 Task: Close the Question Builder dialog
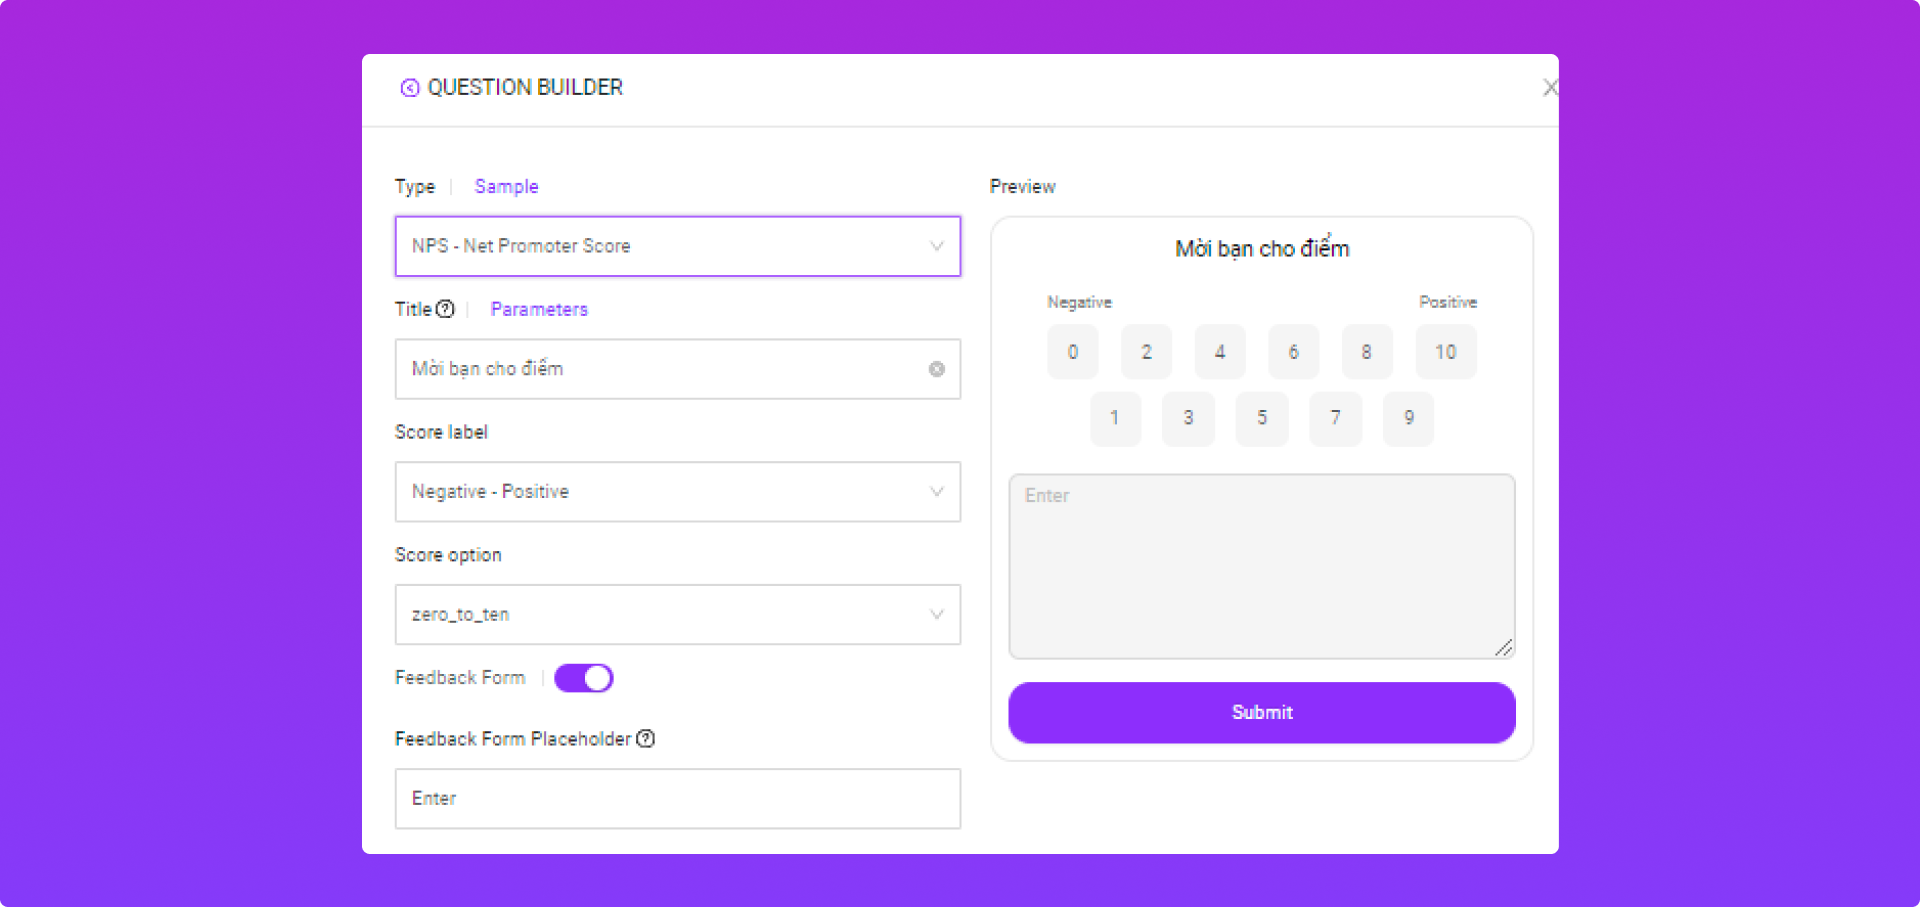click(1549, 88)
